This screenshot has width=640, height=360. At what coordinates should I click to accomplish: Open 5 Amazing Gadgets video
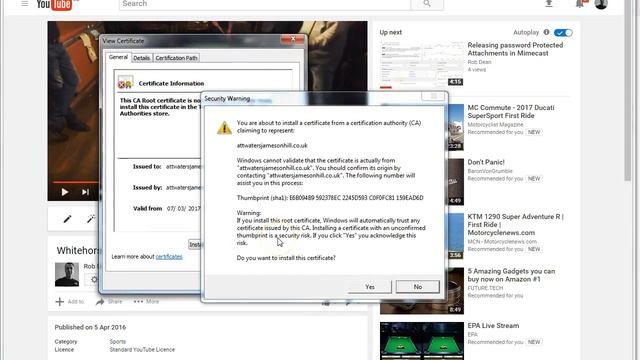(x=511, y=275)
